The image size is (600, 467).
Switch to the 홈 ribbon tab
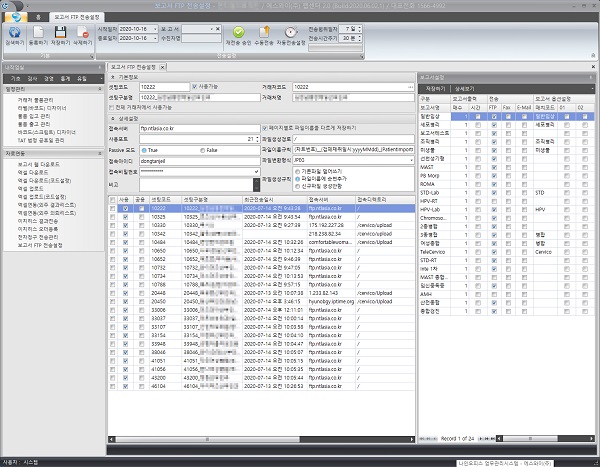tap(38, 17)
